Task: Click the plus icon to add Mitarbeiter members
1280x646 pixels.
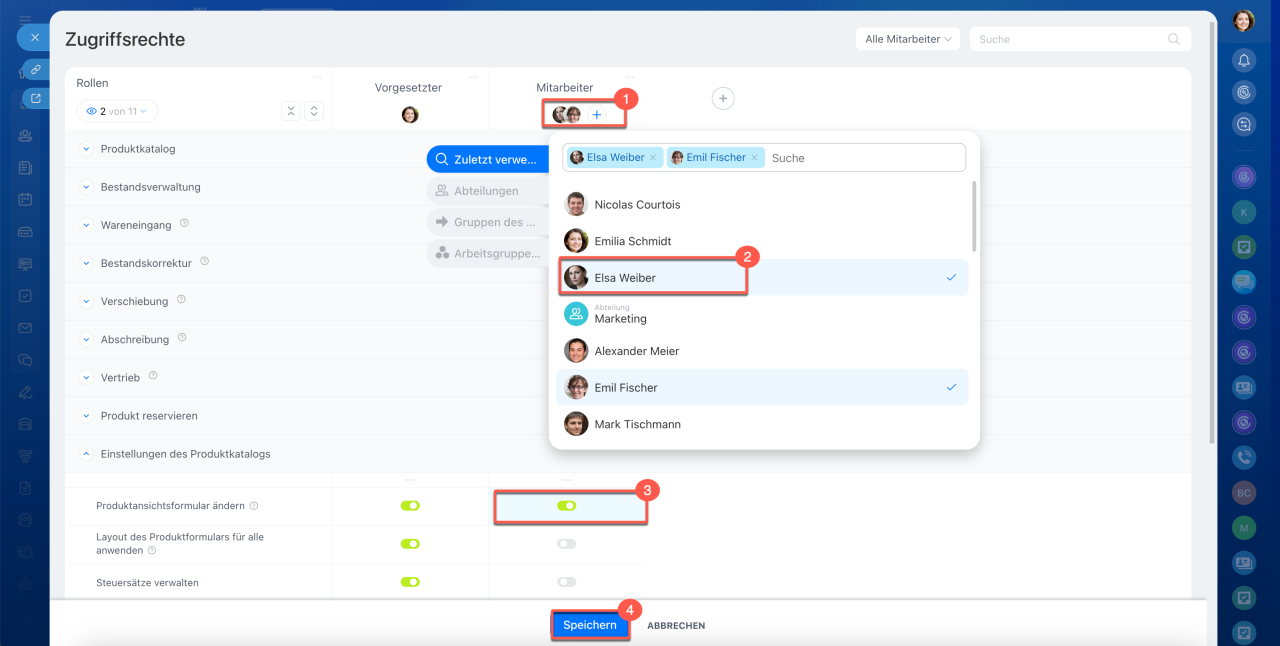Action: tap(597, 115)
